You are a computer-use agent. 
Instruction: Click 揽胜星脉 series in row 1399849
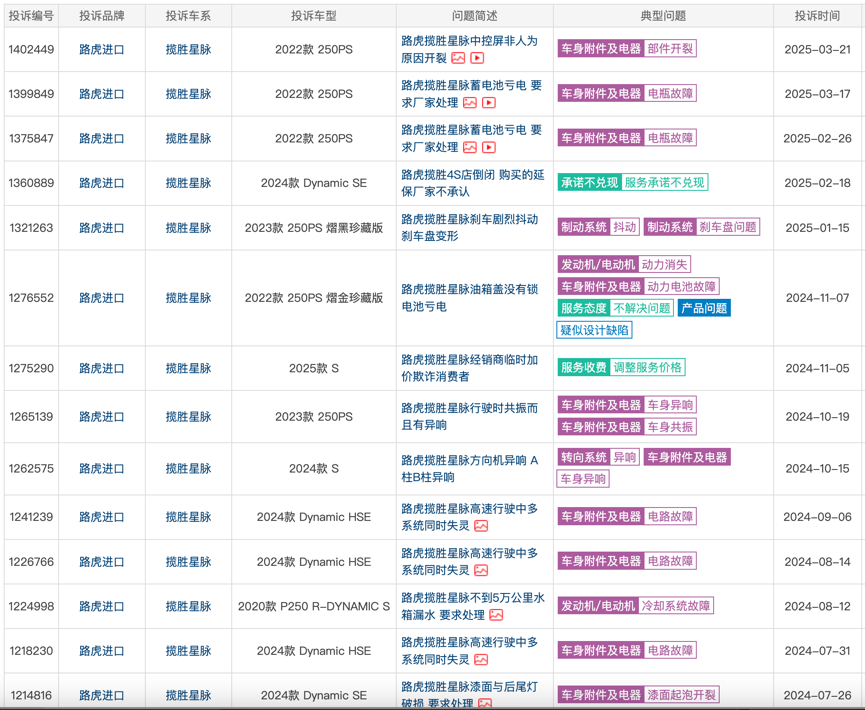tap(188, 94)
